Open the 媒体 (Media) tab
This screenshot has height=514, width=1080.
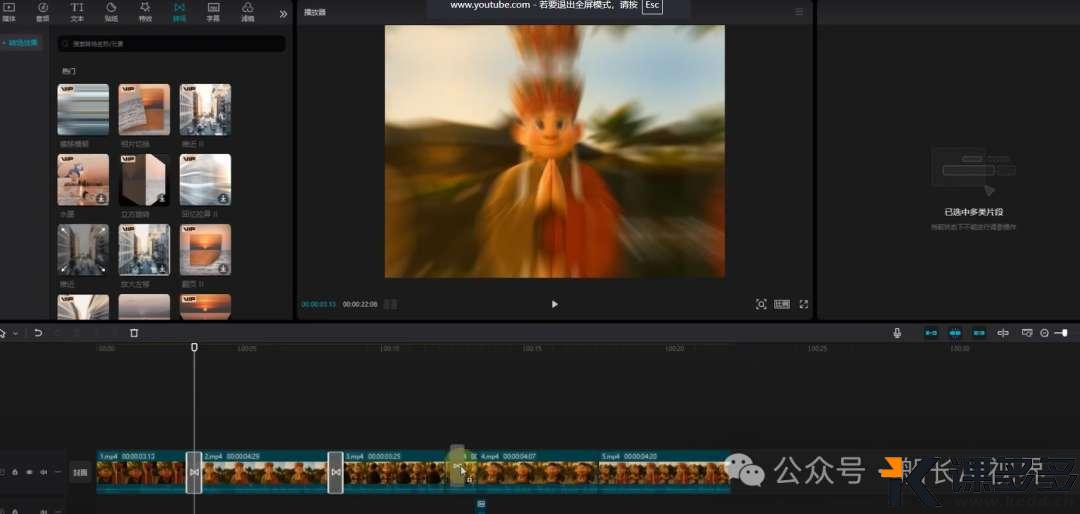(8, 12)
